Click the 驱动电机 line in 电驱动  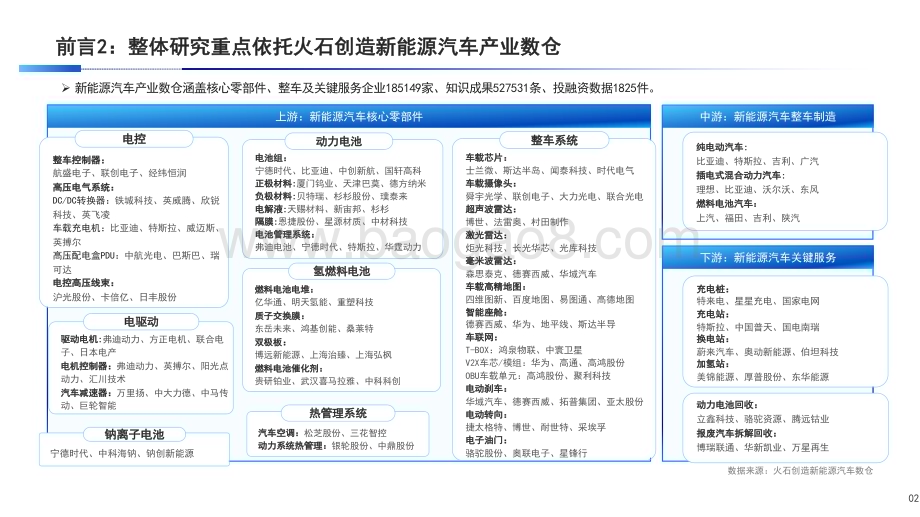(142, 346)
